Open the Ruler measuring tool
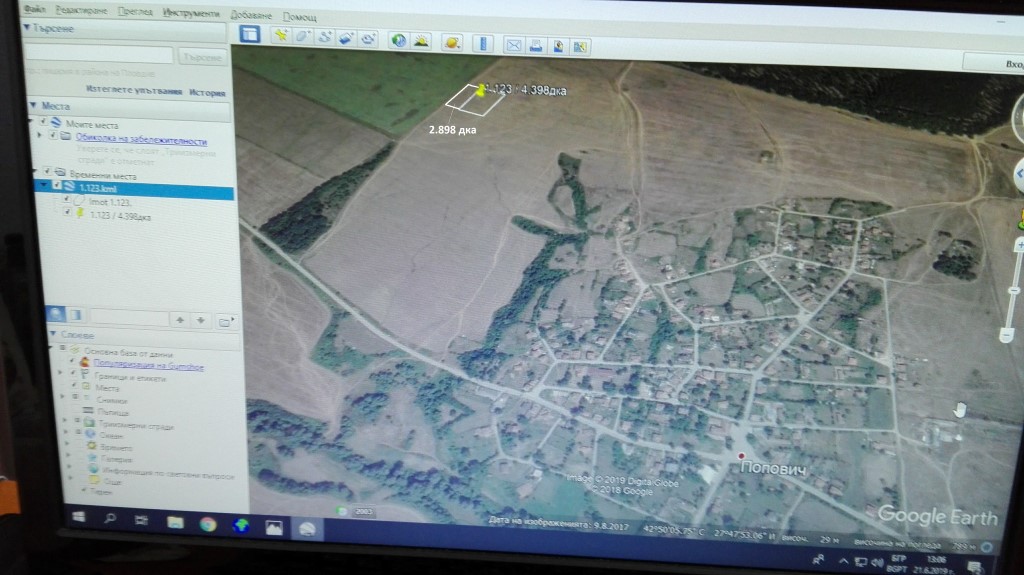 (482, 43)
